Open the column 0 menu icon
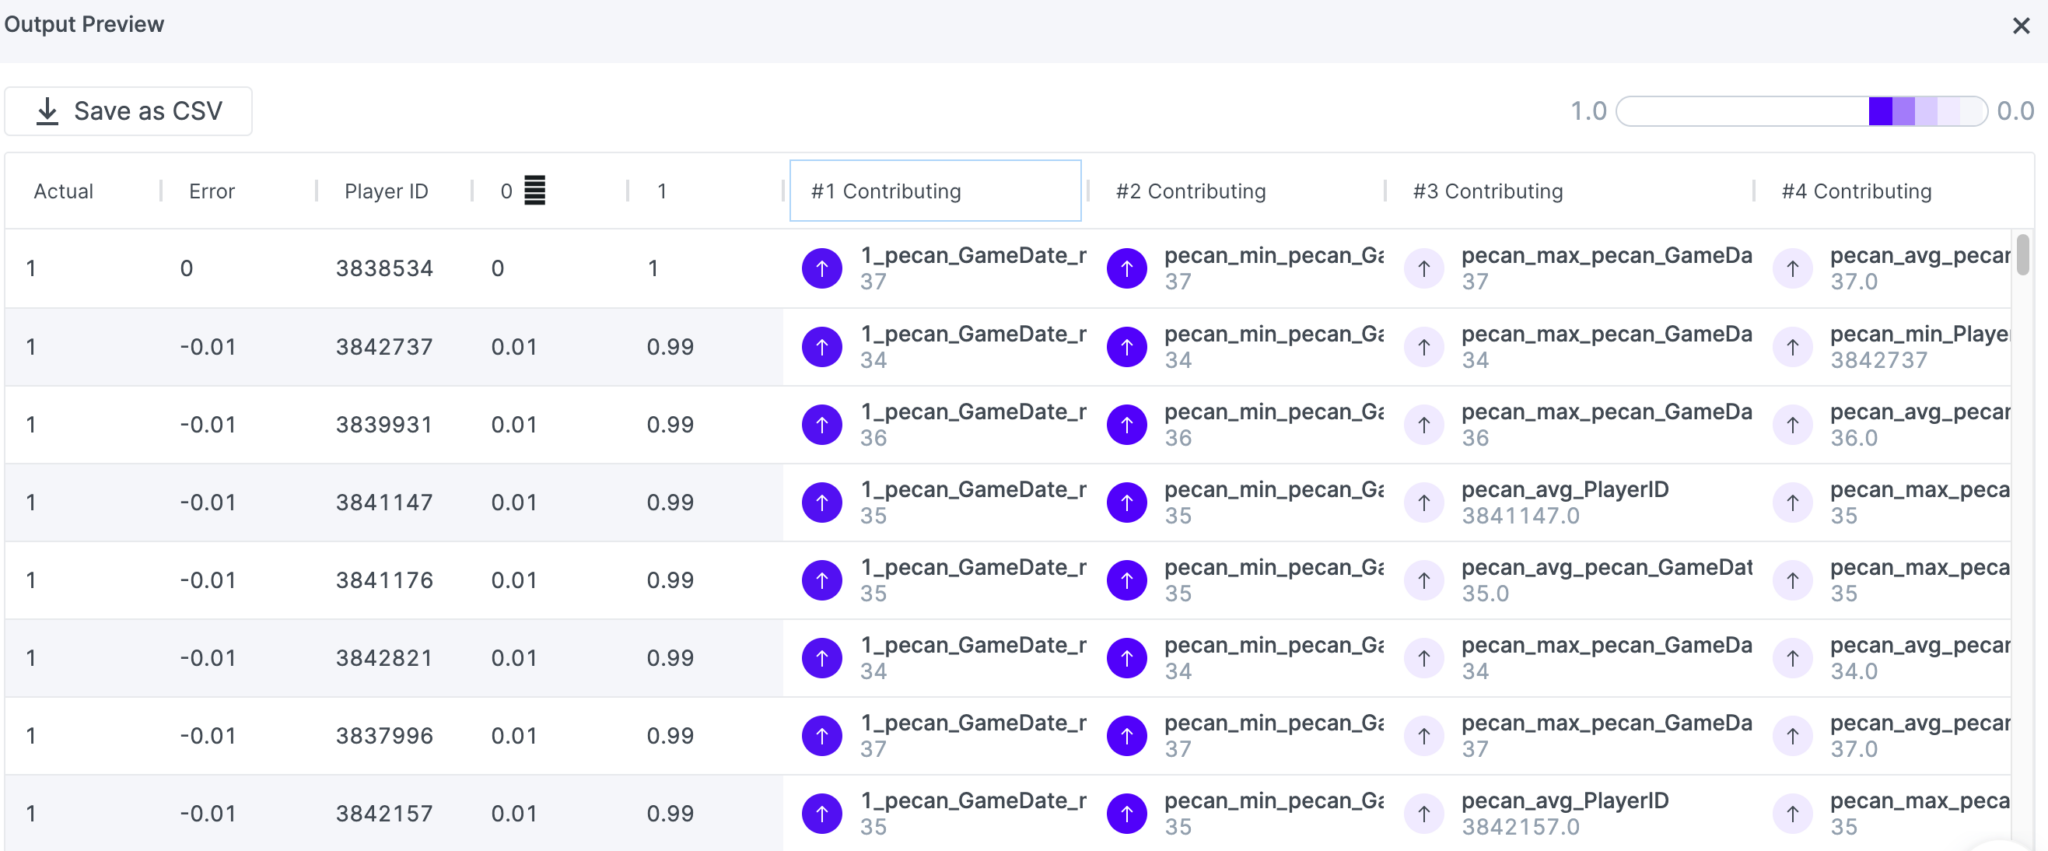 [535, 190]
